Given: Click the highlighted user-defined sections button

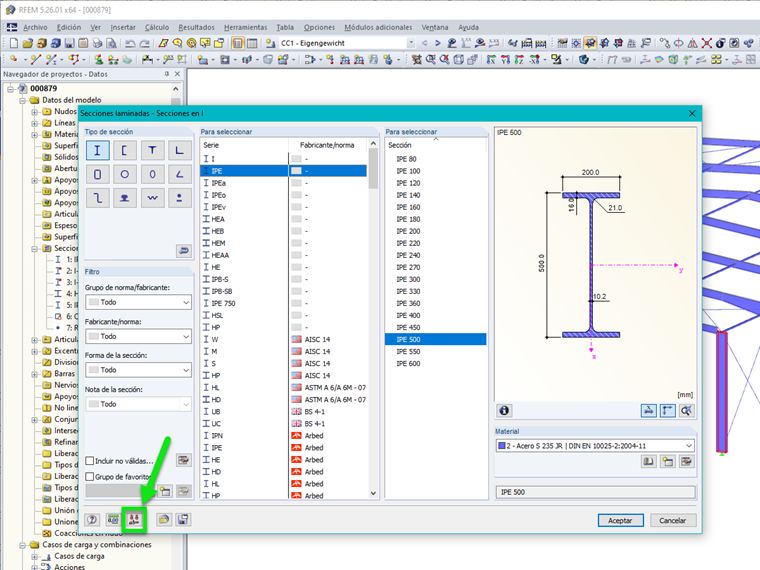Looking at the screenshot, I should point(134,520).
